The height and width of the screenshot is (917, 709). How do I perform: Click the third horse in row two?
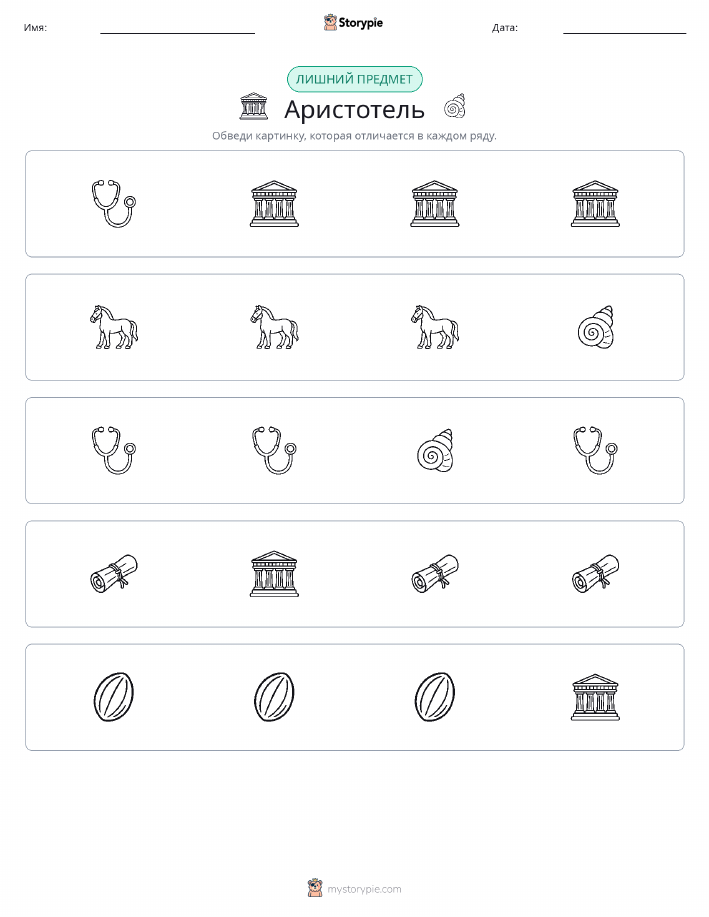point(435,328)
